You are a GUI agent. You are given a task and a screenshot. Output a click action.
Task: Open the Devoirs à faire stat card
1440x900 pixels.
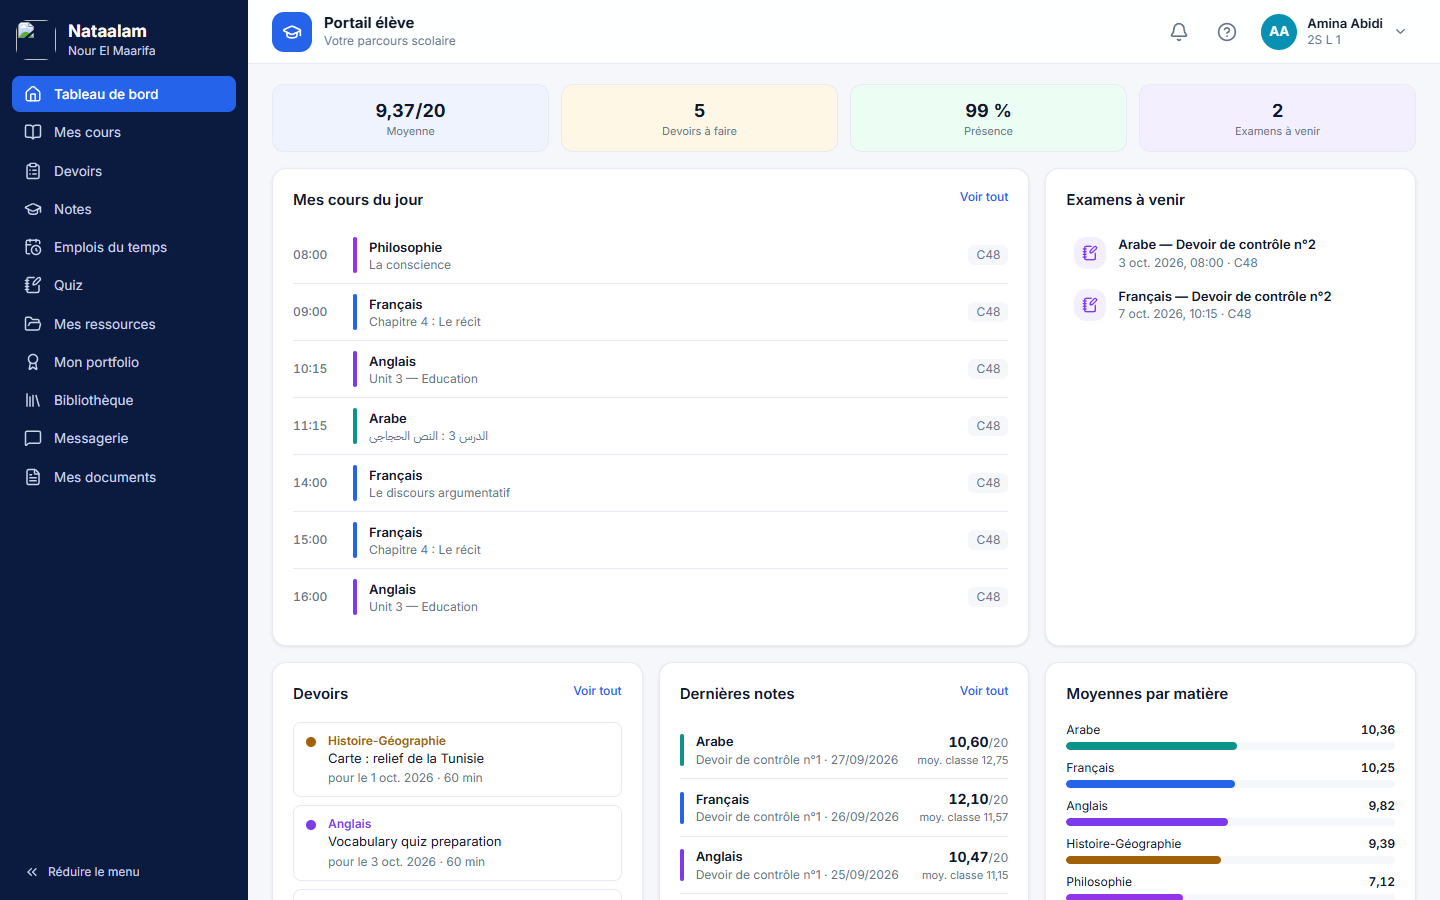699,118
